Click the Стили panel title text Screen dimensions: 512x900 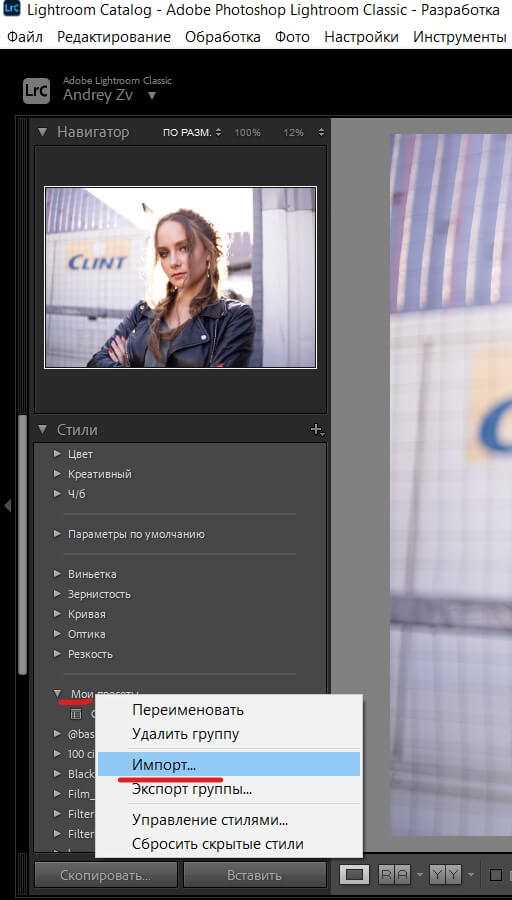(x=77, y=429)
